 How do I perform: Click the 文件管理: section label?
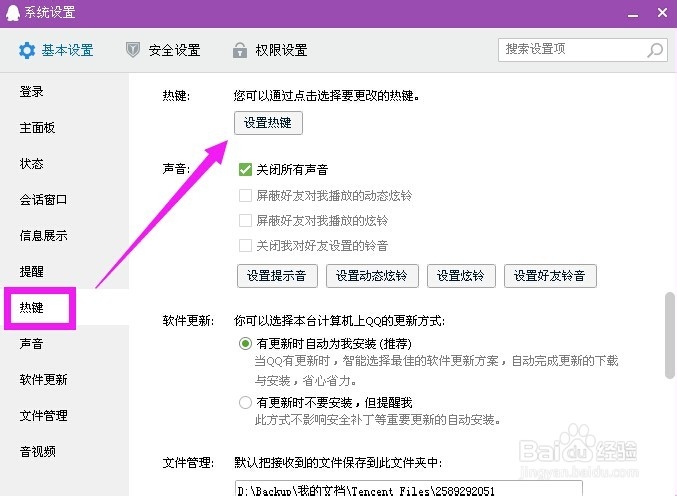(188, 463)
